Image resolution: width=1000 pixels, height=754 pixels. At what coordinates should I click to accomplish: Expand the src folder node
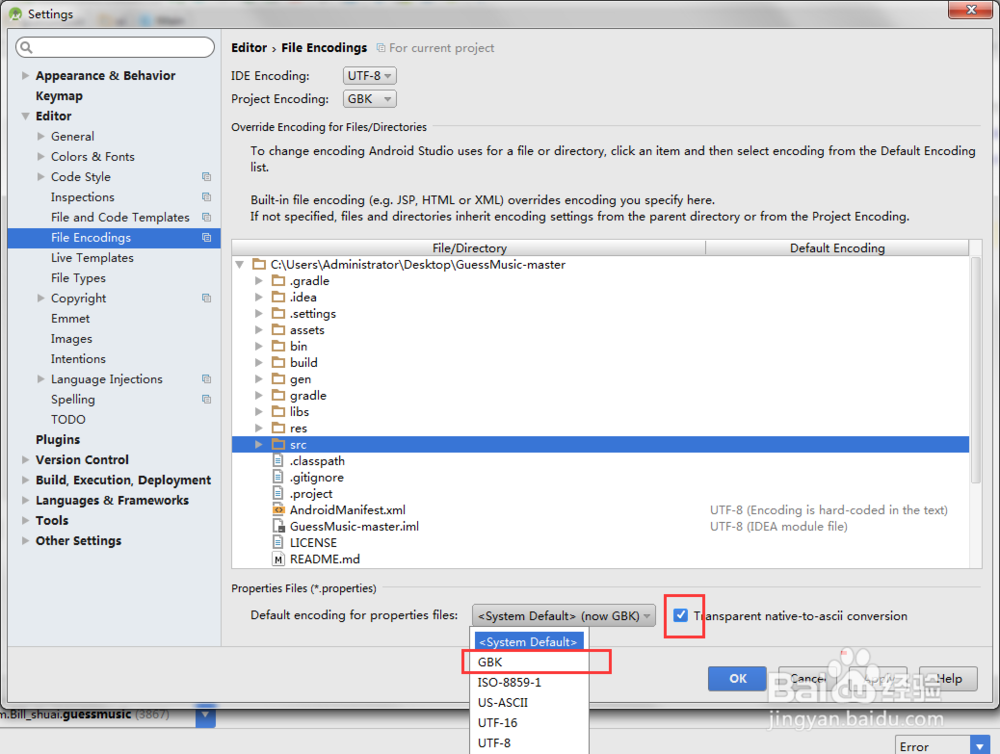click(258, 445)
